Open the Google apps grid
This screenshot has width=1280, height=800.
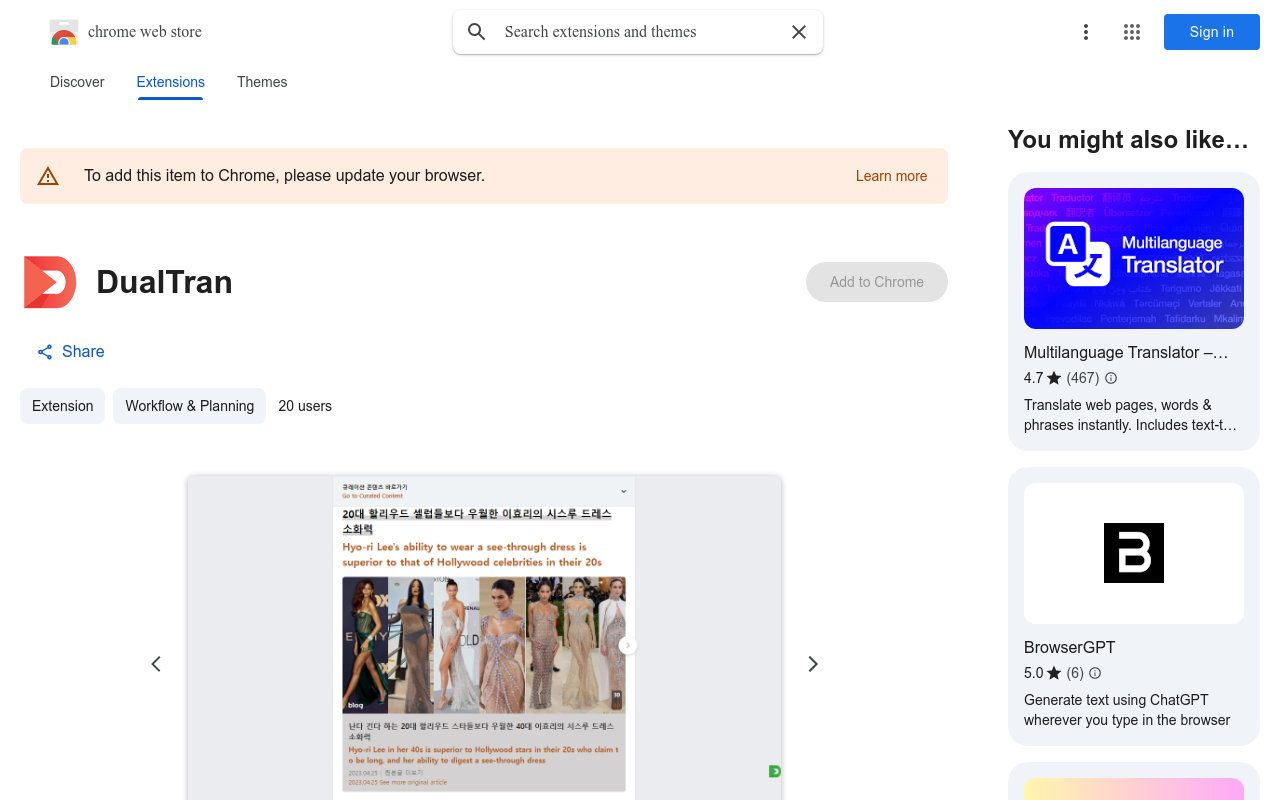tap(1132, 32)
